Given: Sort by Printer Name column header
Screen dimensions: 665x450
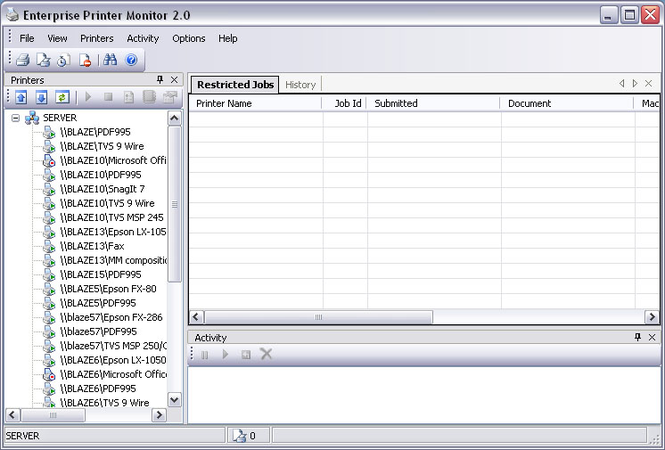Looking at the screenshot, I should point(256,103).
